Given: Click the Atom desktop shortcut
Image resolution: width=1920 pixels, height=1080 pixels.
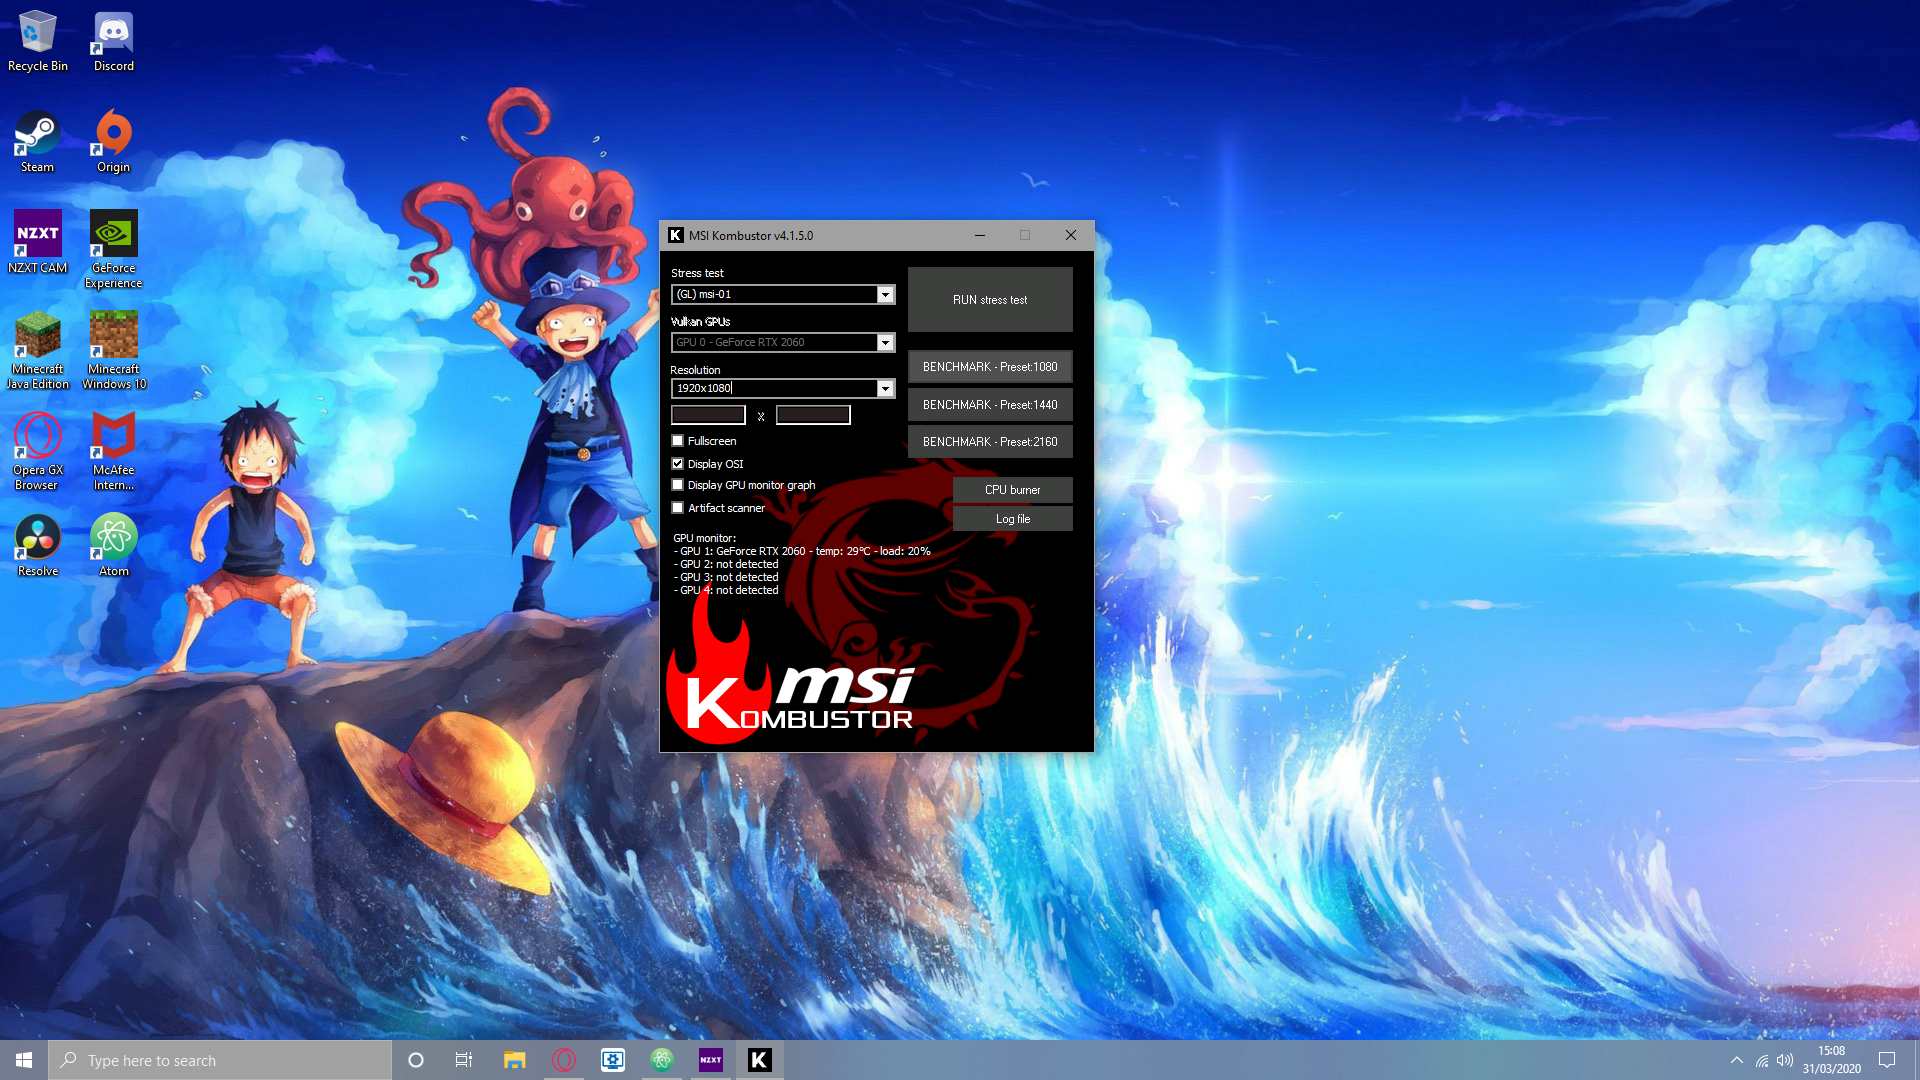Looking at the screenshot, I should [x=113, y=545].
